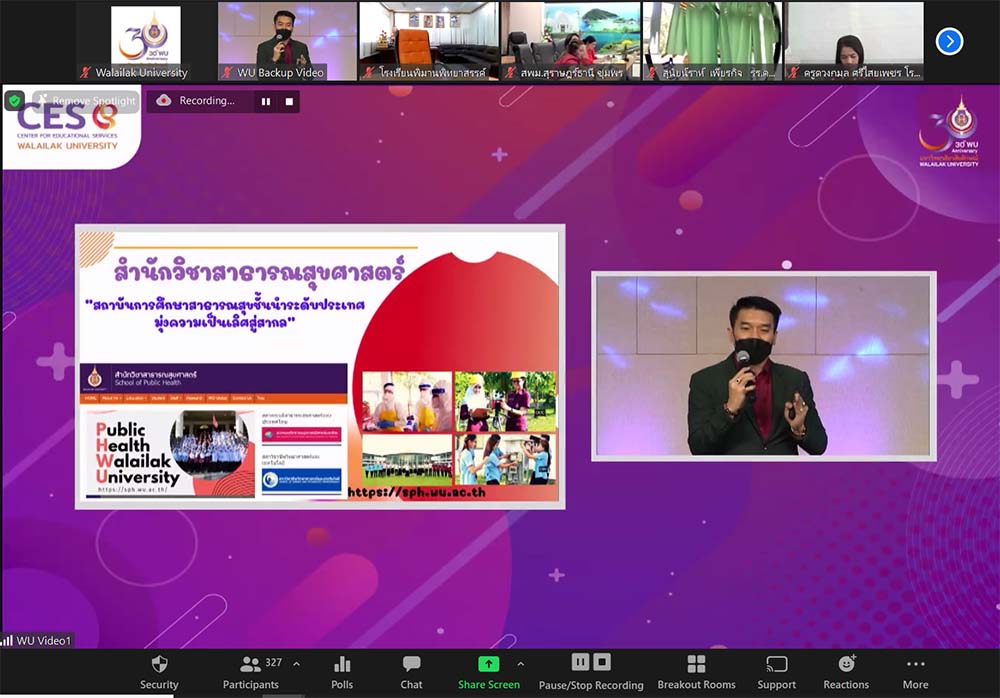Expand Share Screen options arrow
The height and width of the screenshot is (698, 1000).
520,664
